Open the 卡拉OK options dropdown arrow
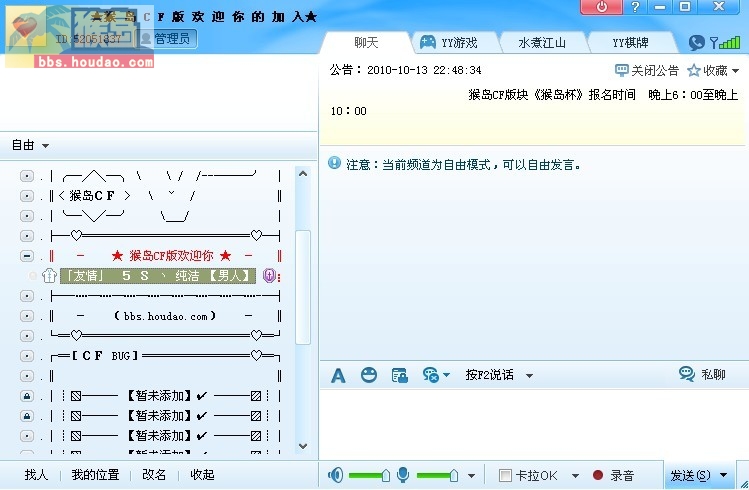This screenshot has height=490, width=749. coord(575,476)
